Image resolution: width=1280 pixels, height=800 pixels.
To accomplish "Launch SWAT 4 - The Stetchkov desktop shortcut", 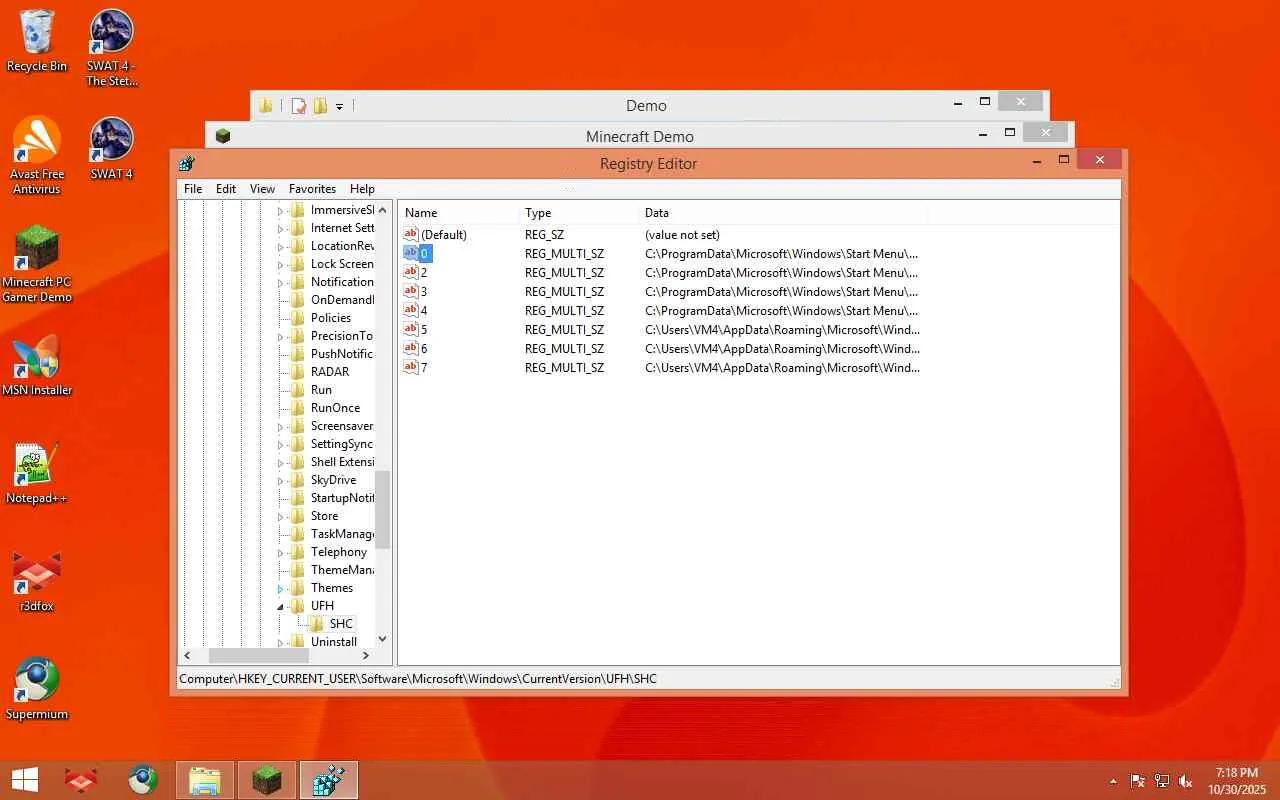I will pos(112,48).
